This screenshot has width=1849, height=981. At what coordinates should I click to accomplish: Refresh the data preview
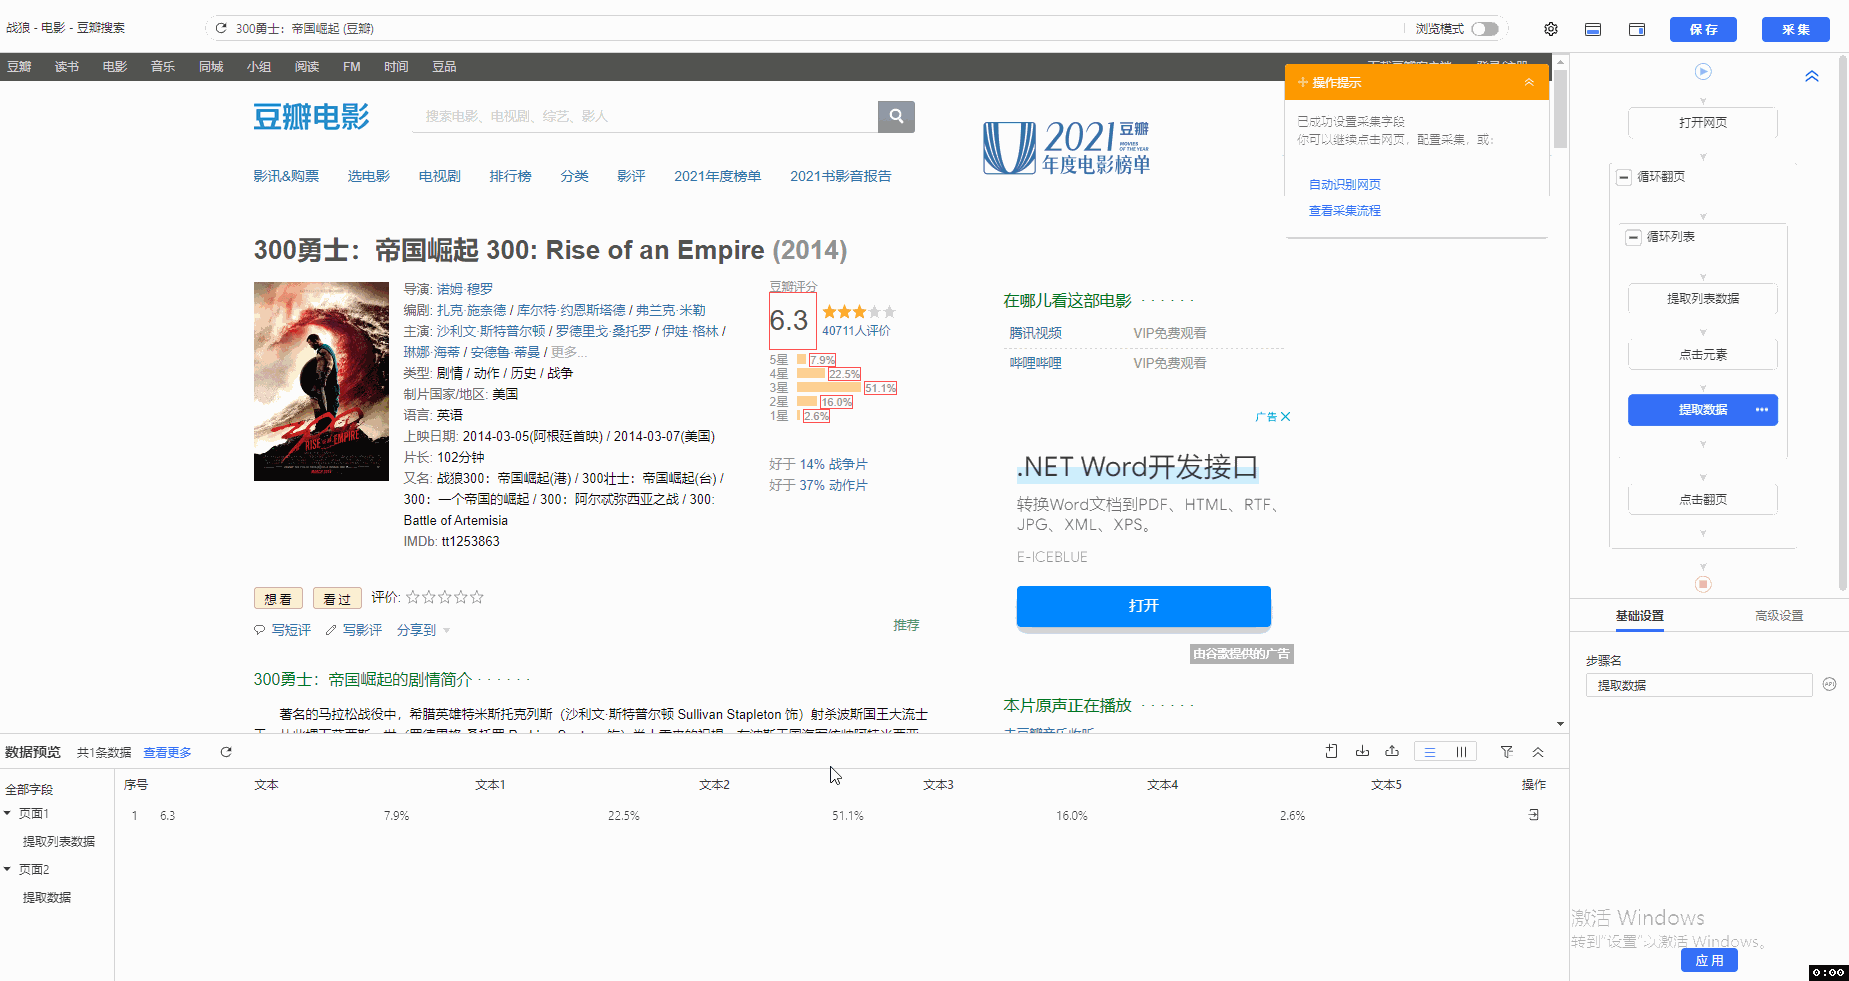pos(226,752)
